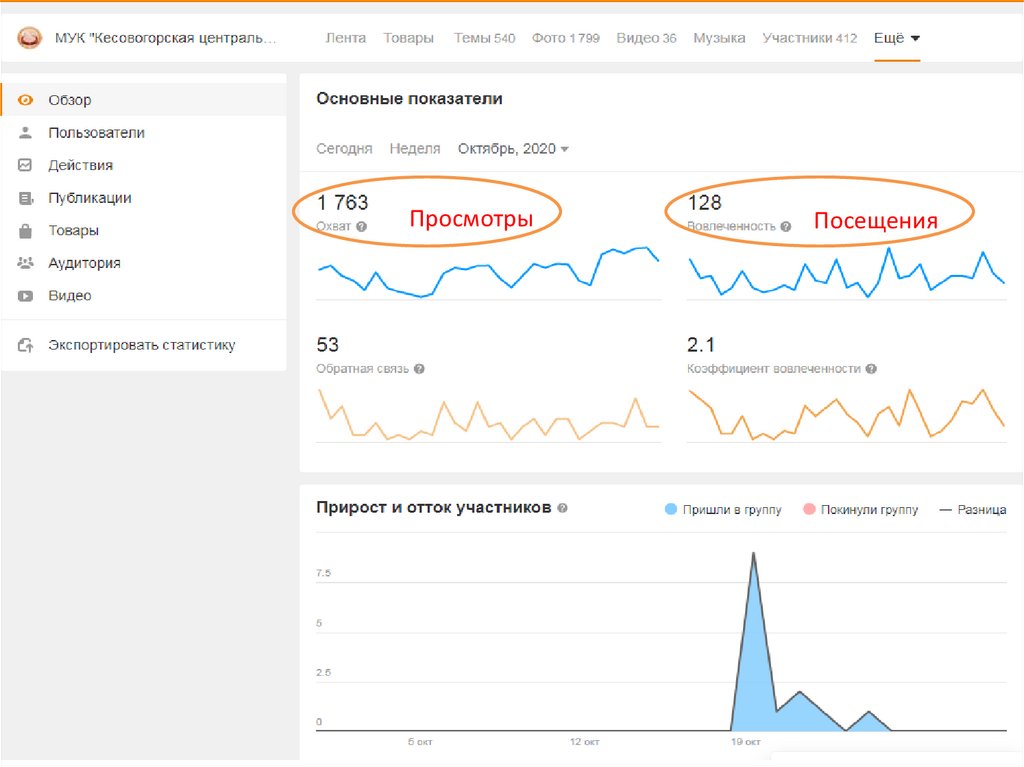Click the Публикации document icon

click(x=26, y=199)
